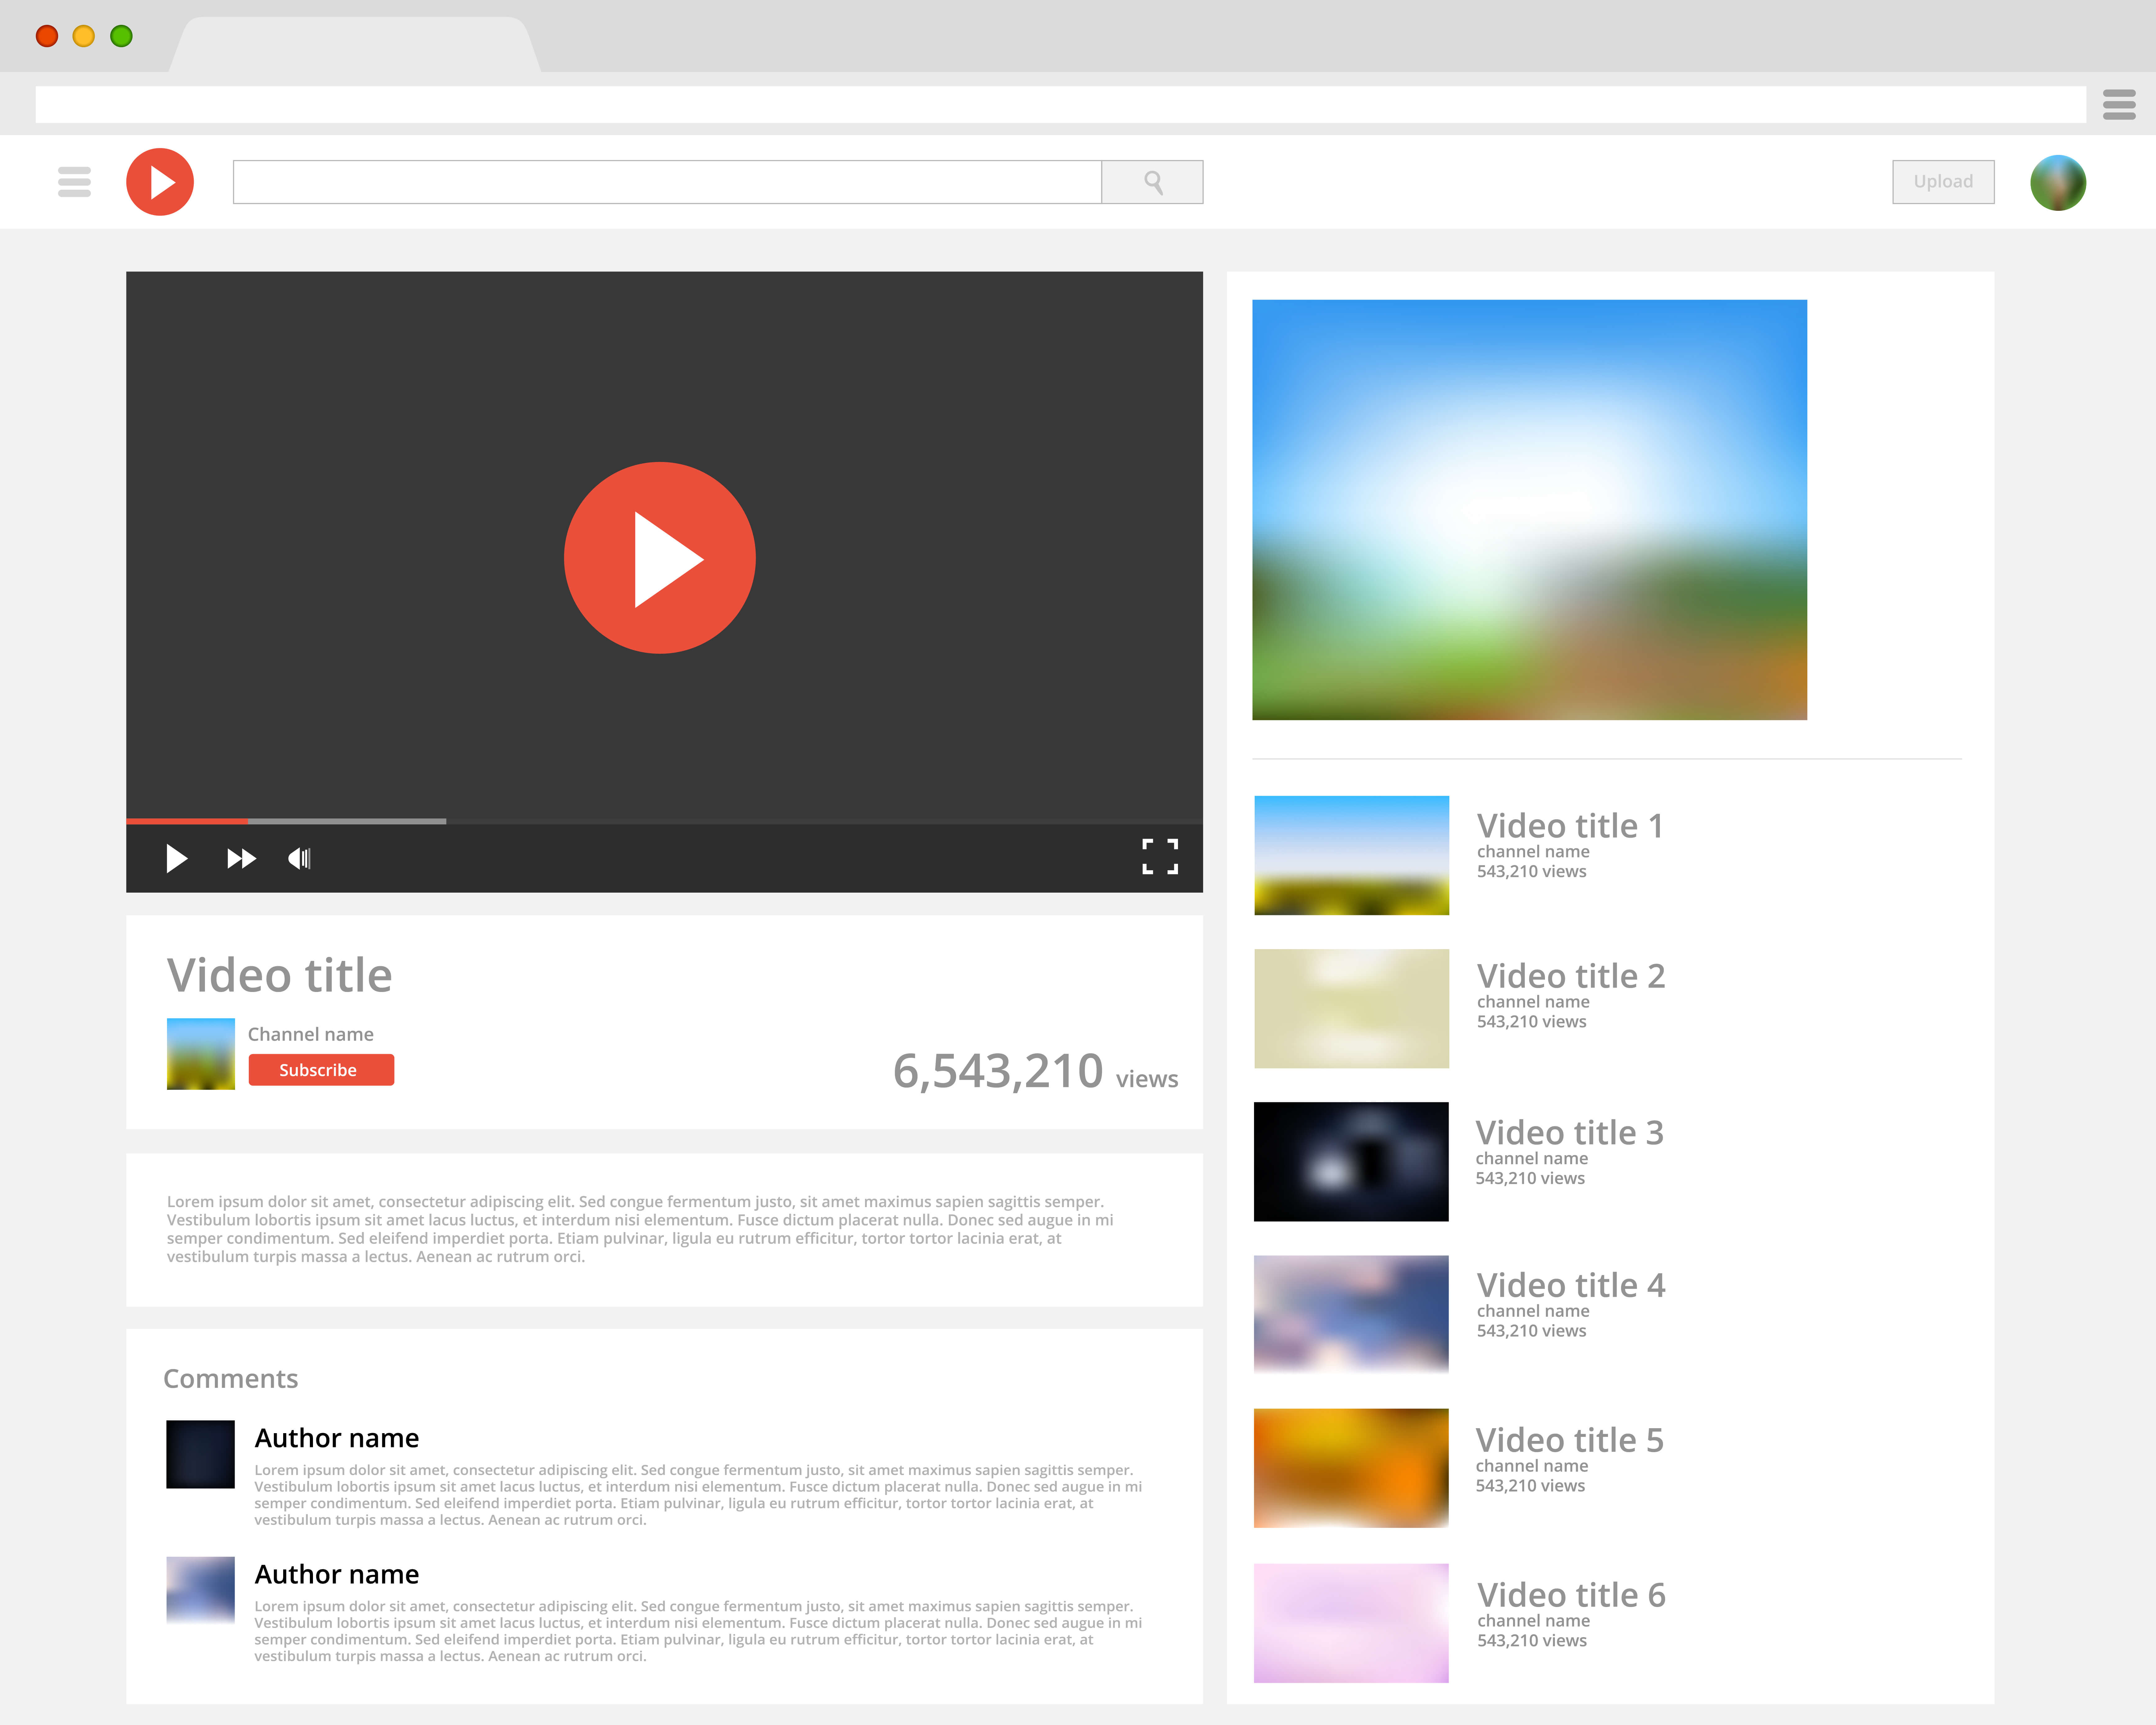Image resolution: width=2156 pixels, height=1725 pixels.
Task: Click the 'Video title 5' link
Action: click(x=1570, y=1440)
